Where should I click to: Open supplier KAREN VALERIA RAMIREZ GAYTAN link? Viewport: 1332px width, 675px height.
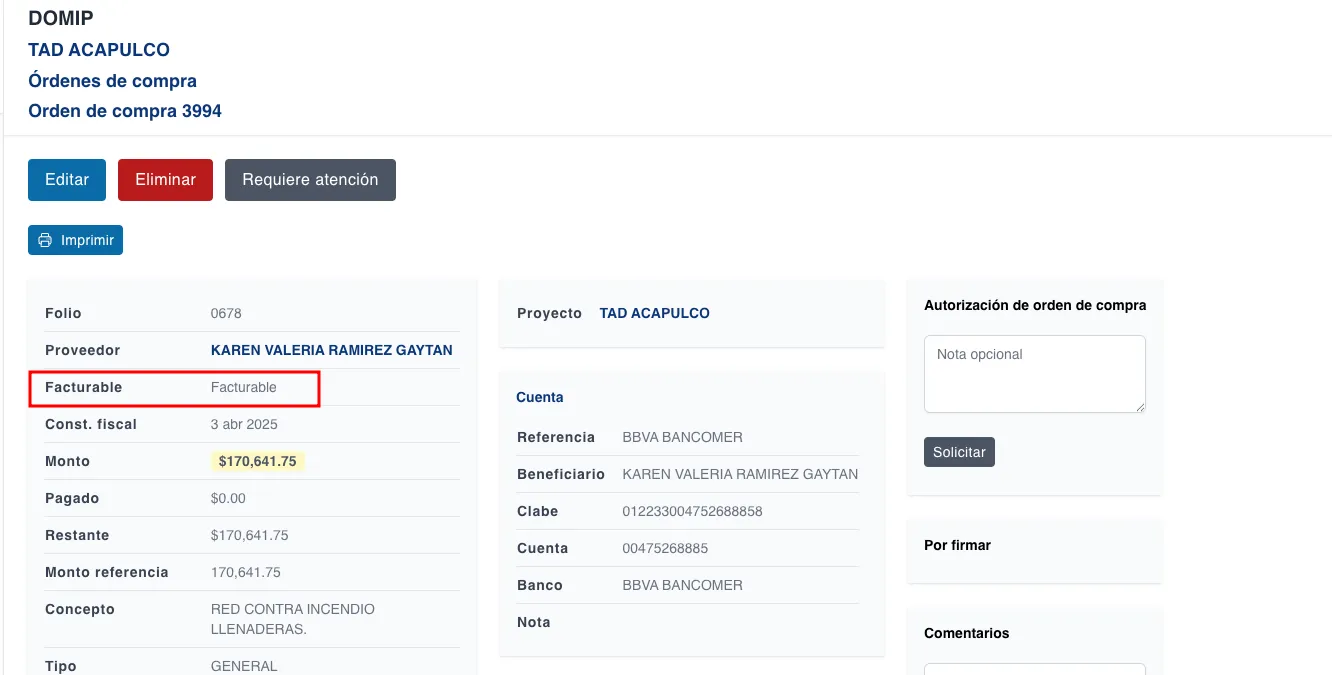coord(331,350)
